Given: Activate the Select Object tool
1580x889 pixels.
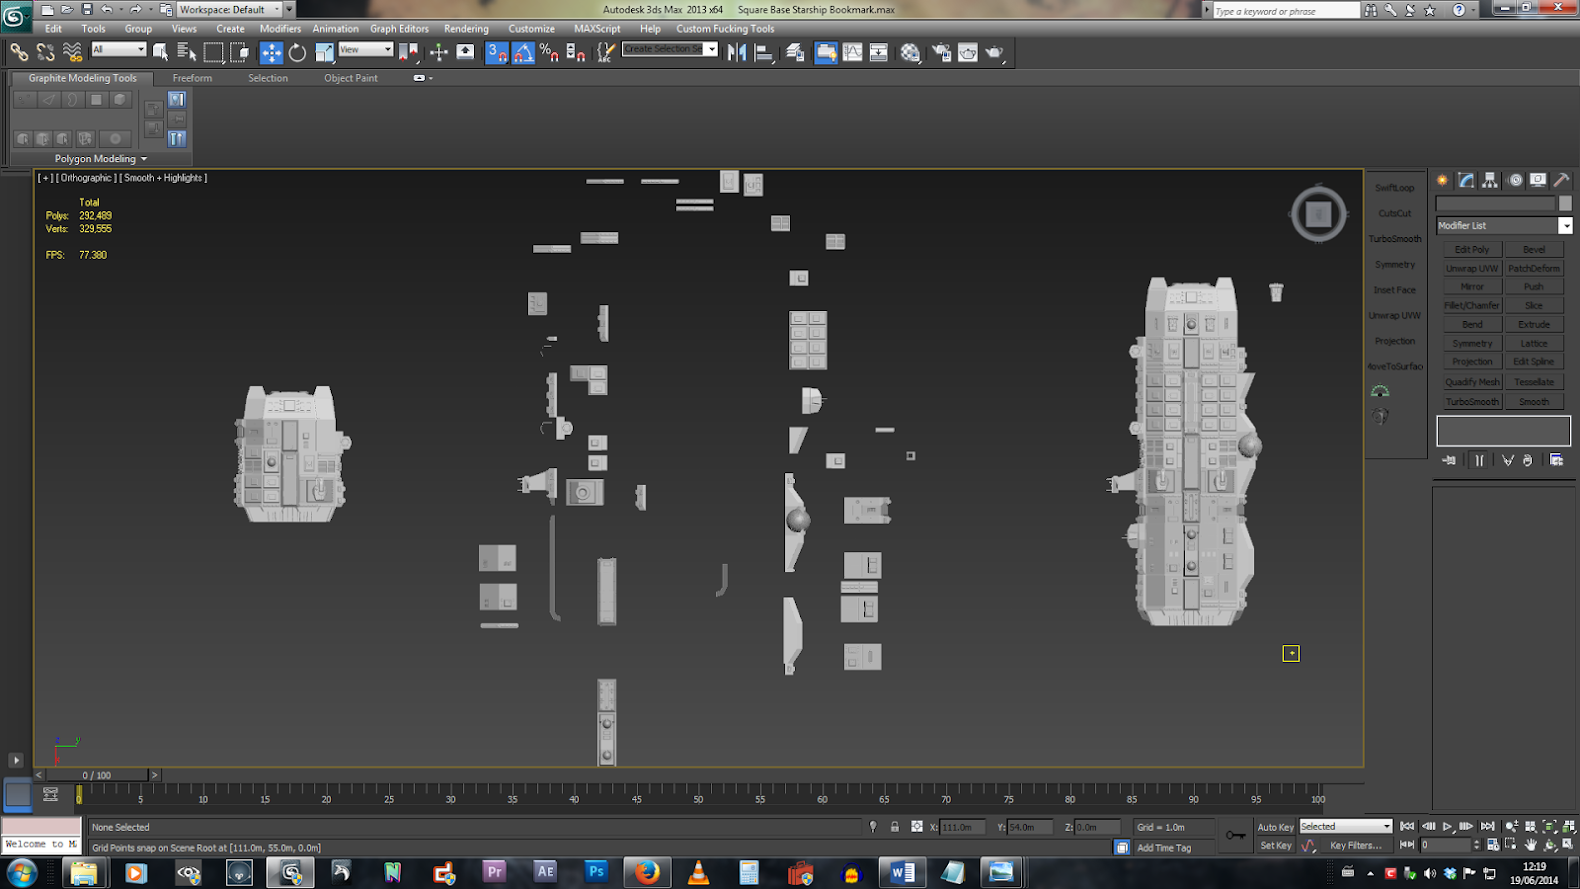Looking at the screenshot, I should point(160,53).
